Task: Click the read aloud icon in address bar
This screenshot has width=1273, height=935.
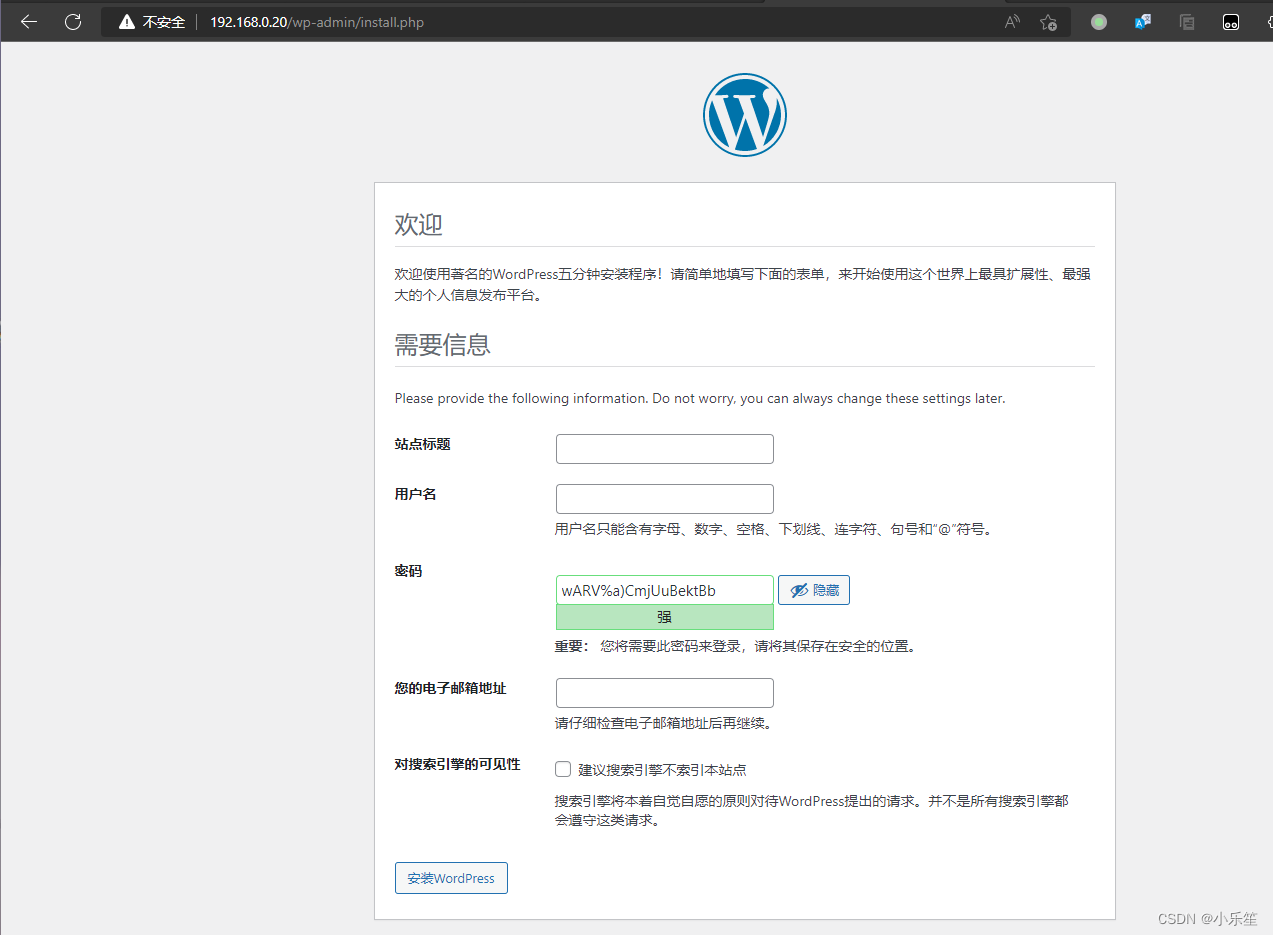Action: 1012,22
